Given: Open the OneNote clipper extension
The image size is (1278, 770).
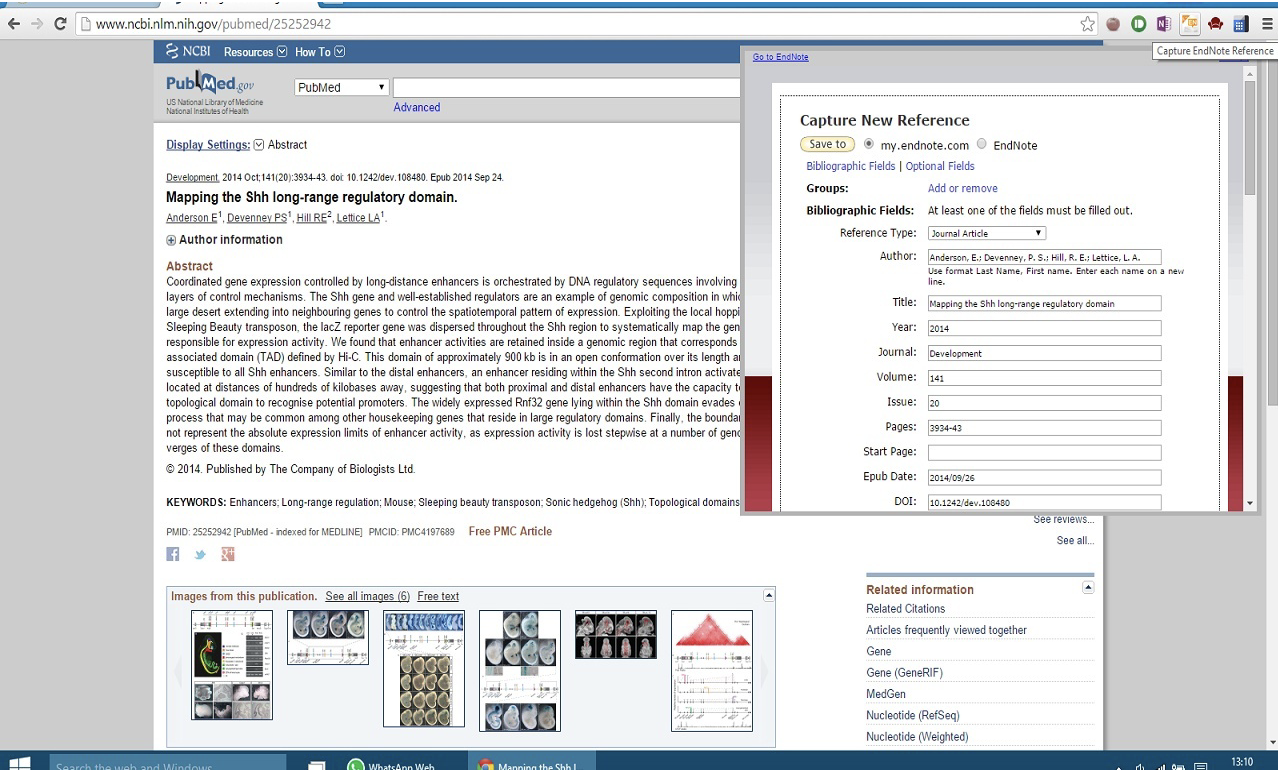Looking at the screenshot, I should click(1163, 24).
